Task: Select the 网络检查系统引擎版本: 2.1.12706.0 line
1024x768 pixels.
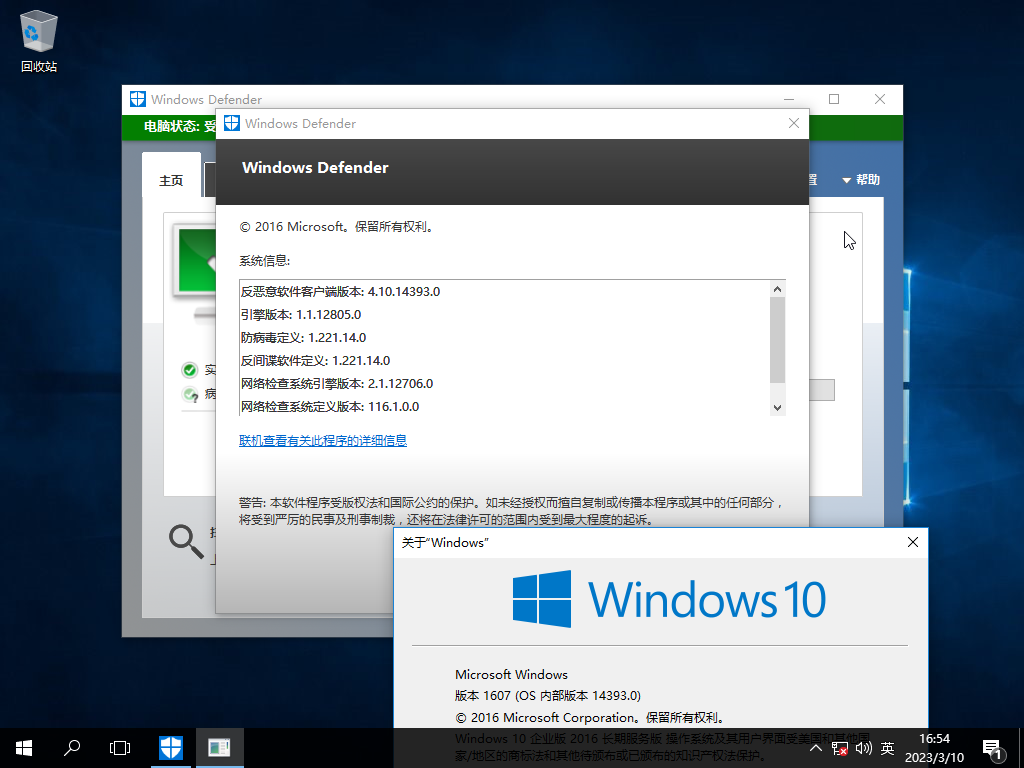Action: click(x=337, y=383)
